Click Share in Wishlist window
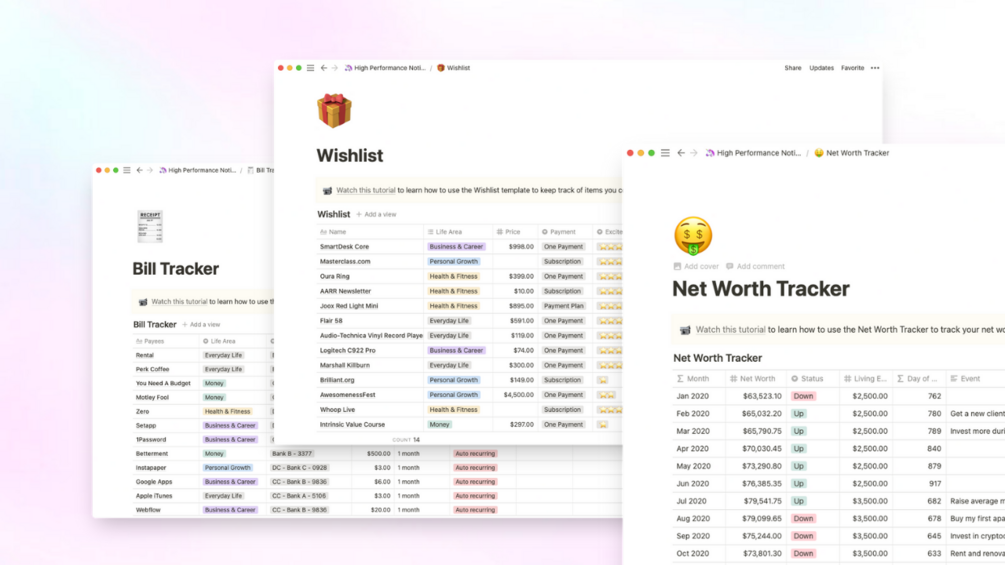This screenshot has height=565, width=1005. pos(793,68)
